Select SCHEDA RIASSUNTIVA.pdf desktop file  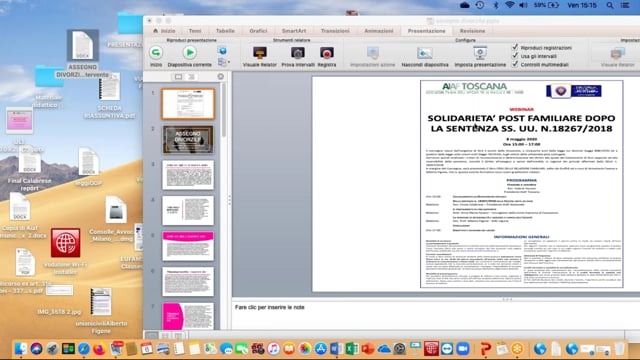[109, 87]
